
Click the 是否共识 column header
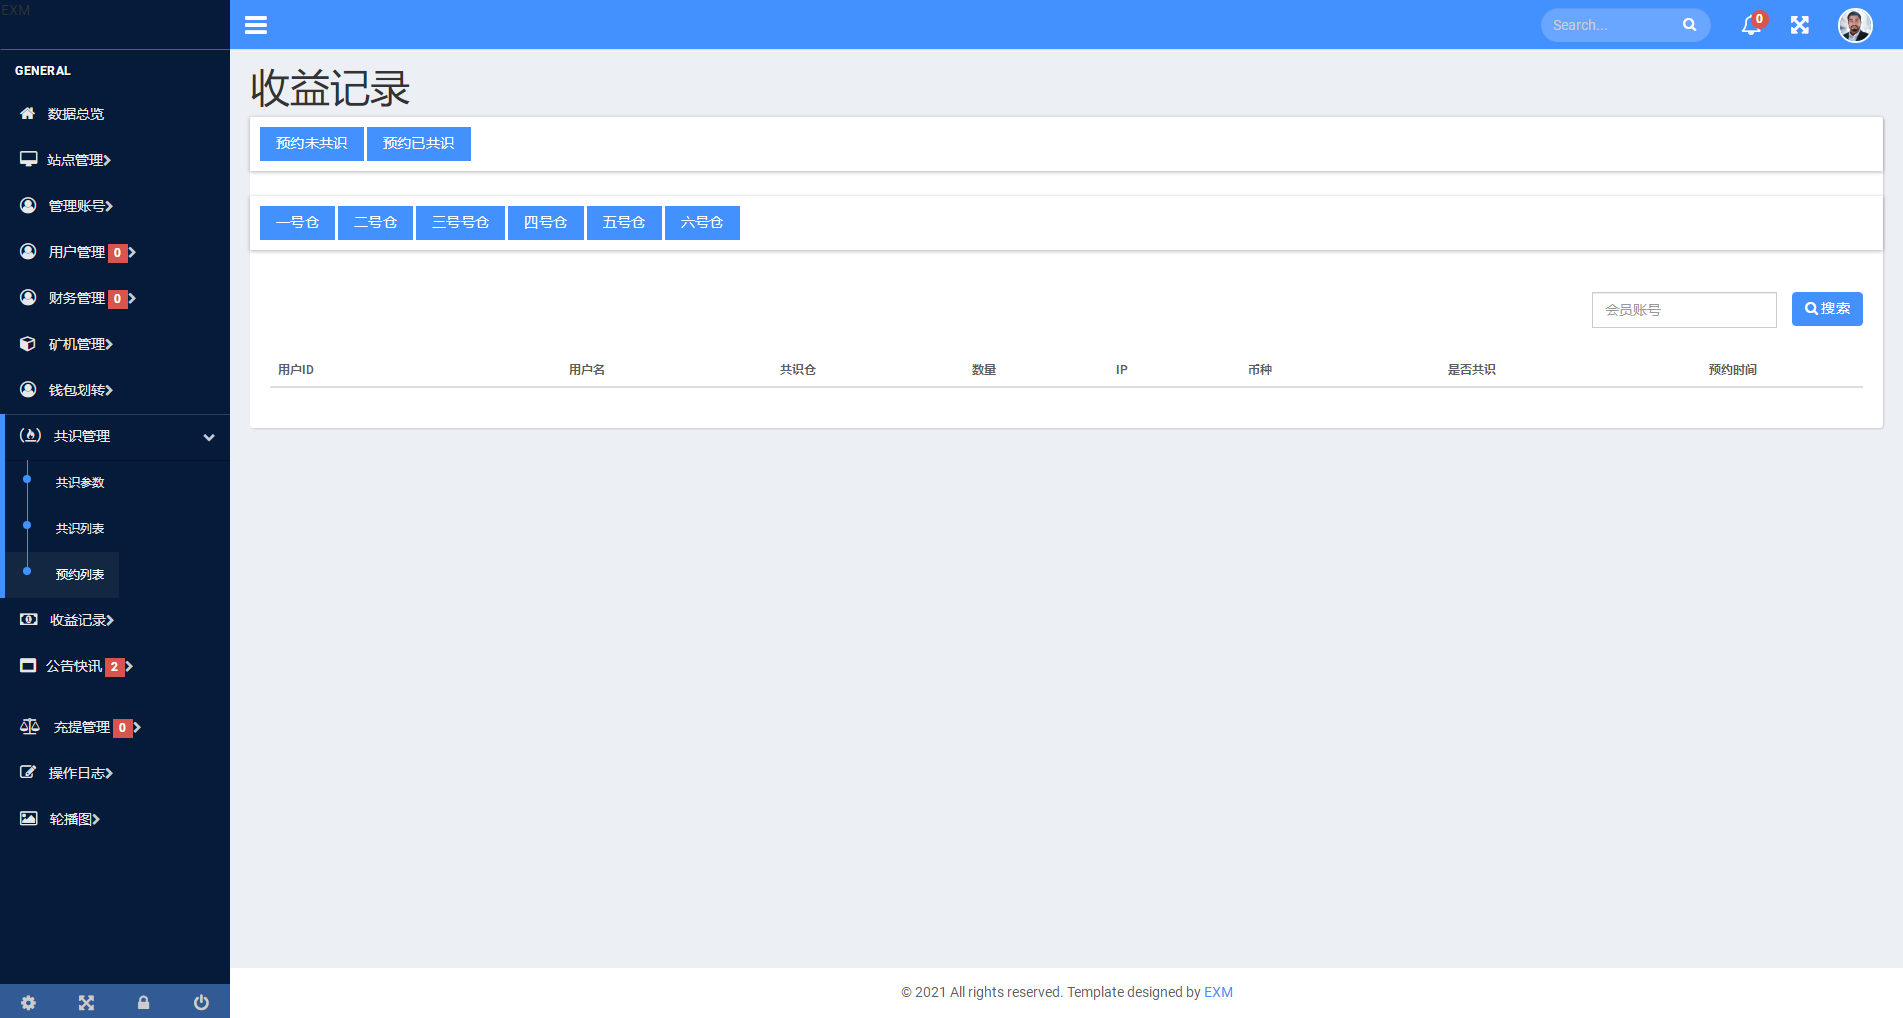pos(1472,370)
